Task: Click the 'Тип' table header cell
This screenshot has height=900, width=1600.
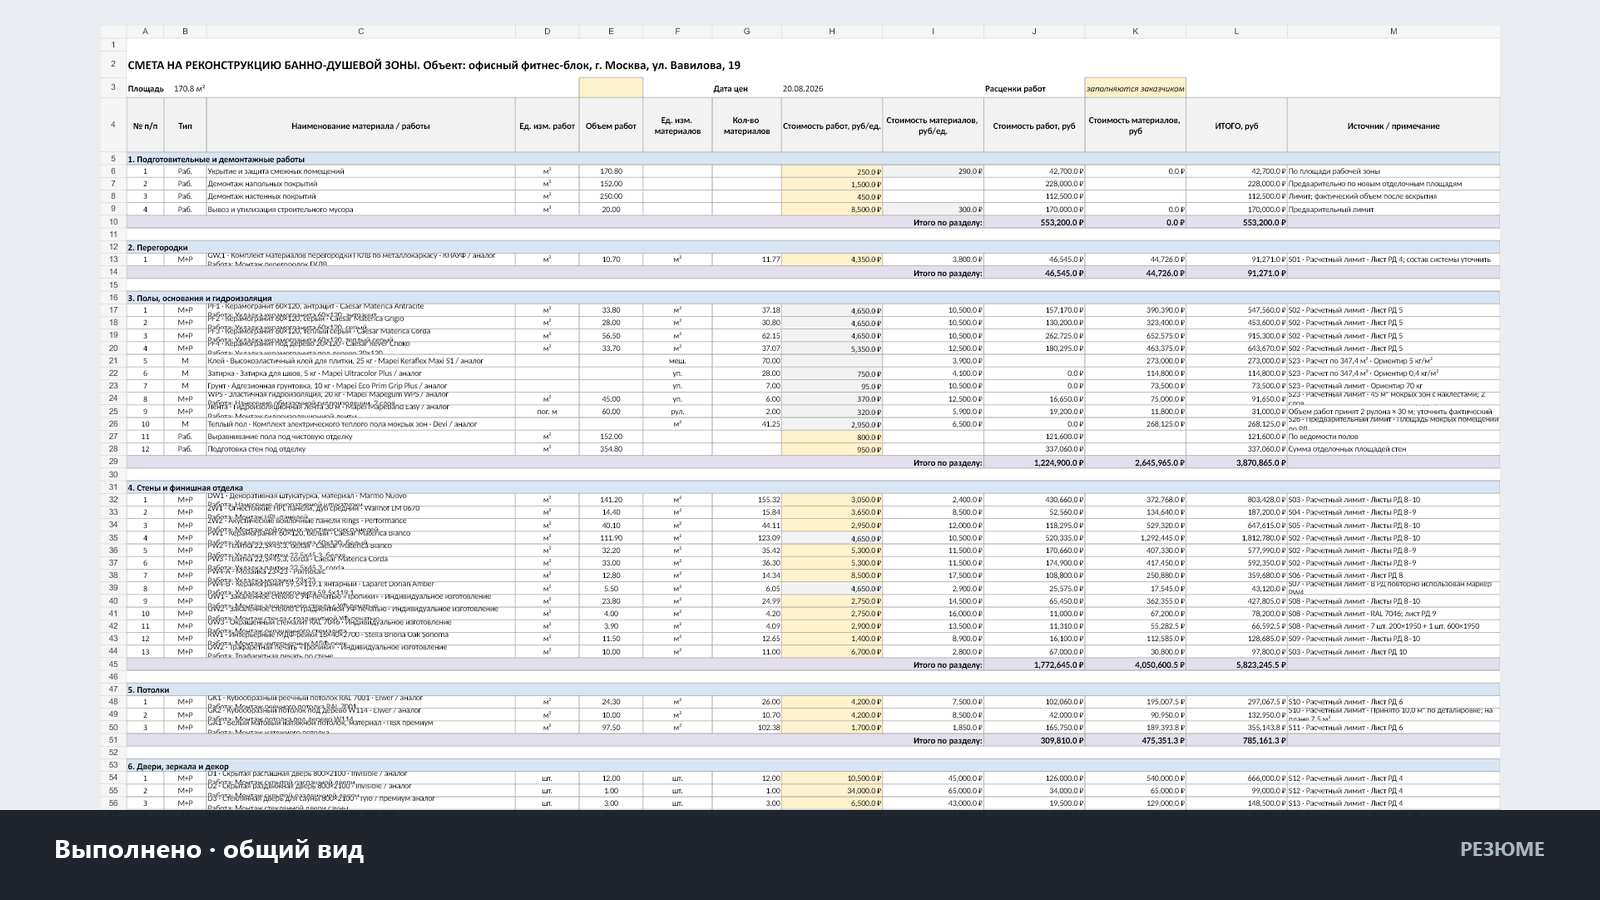Action: click(185, 126)
